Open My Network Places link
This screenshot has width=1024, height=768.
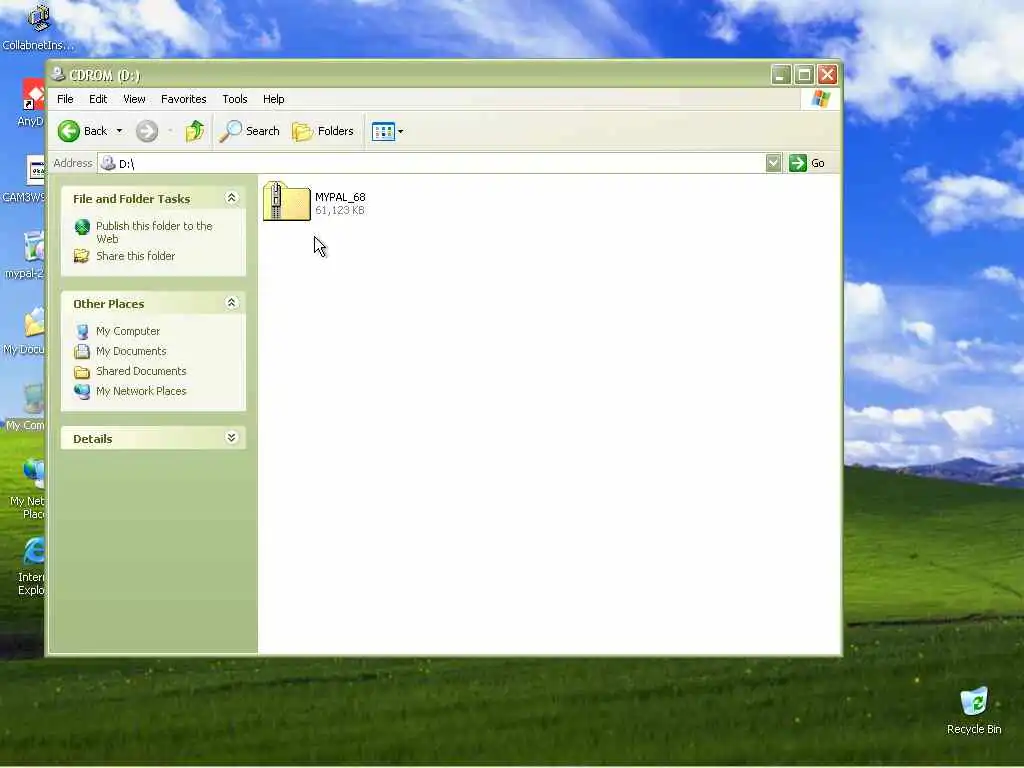(x=141, y=391)
